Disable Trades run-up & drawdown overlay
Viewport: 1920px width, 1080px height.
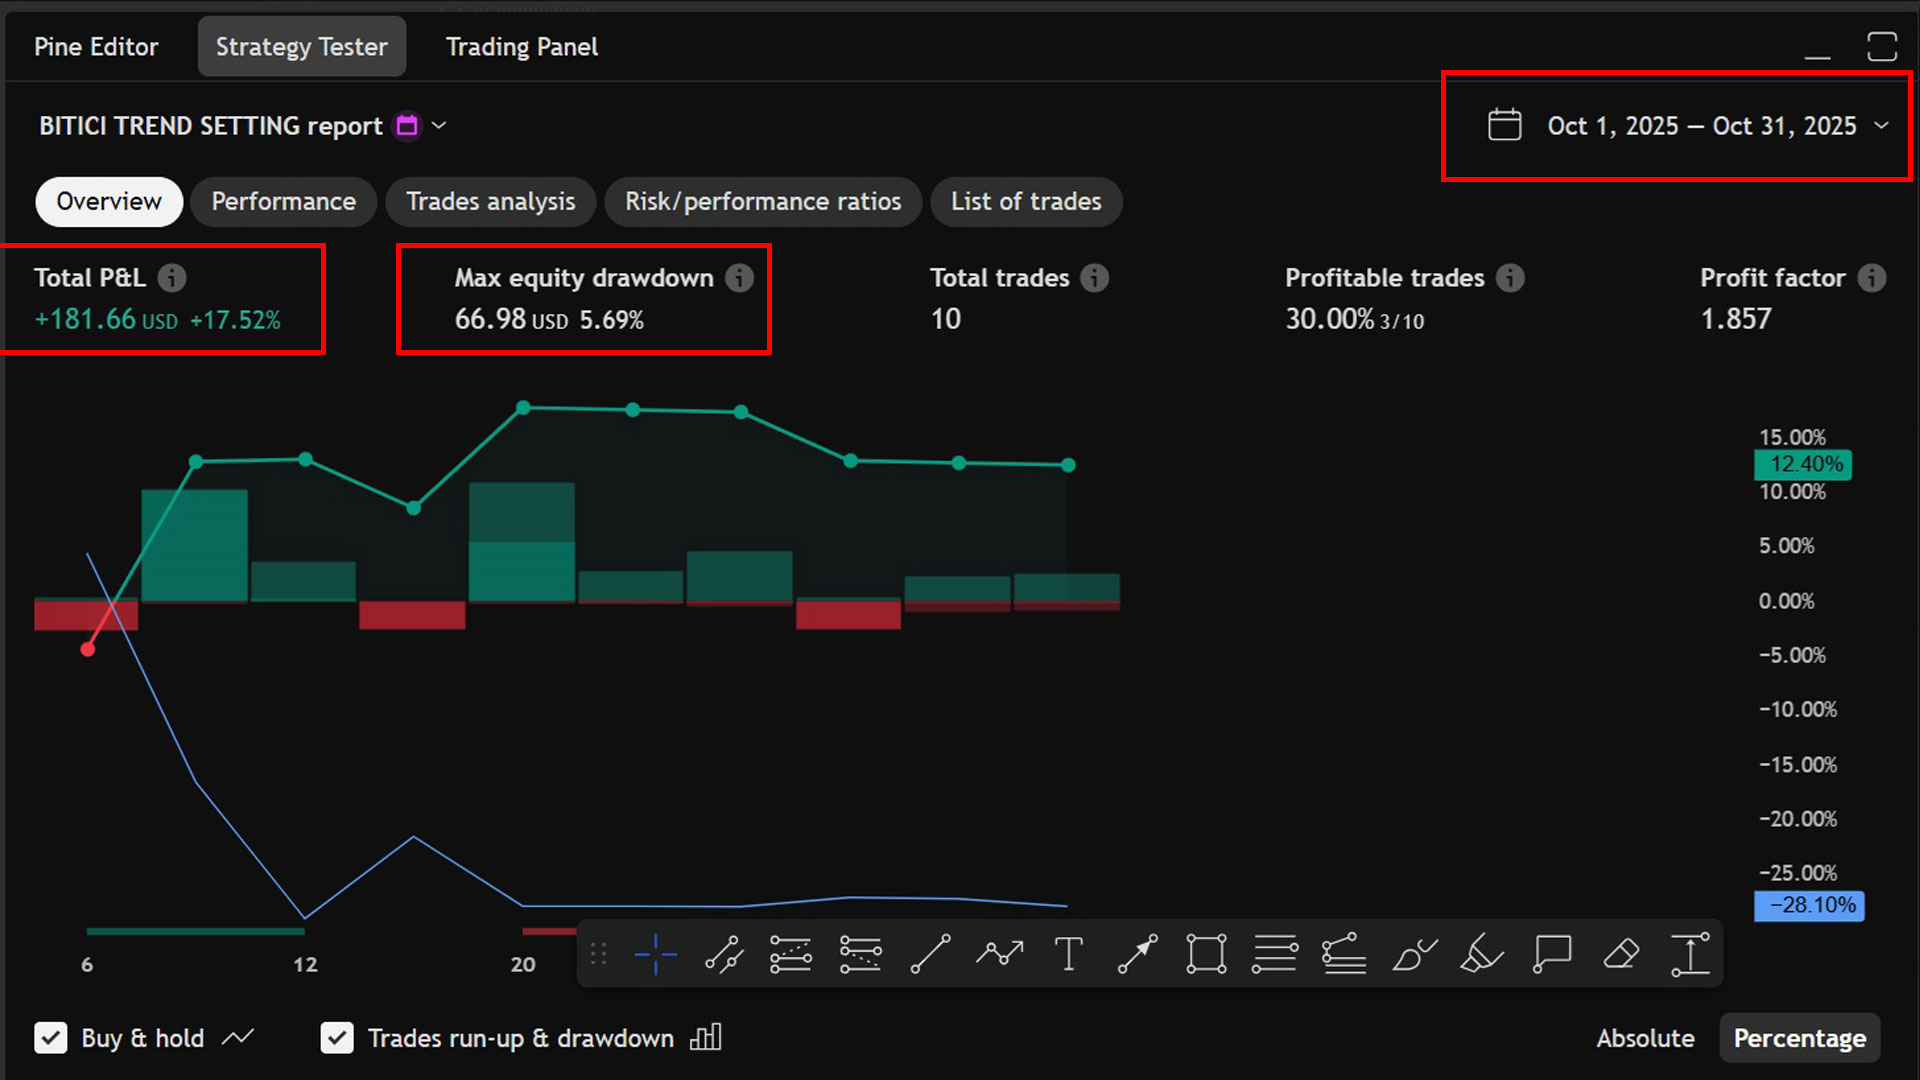337,1038
